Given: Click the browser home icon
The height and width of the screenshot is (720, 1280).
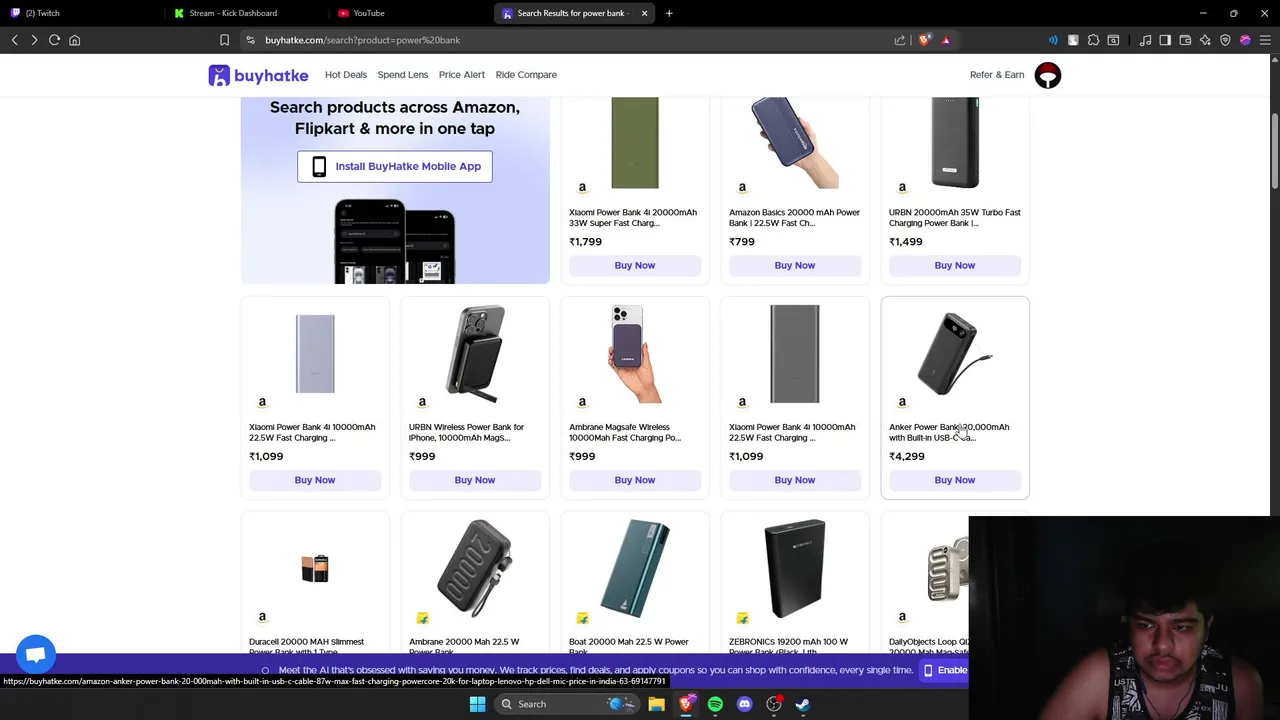Looking at the screenshot, I should [x=74, y=40].
